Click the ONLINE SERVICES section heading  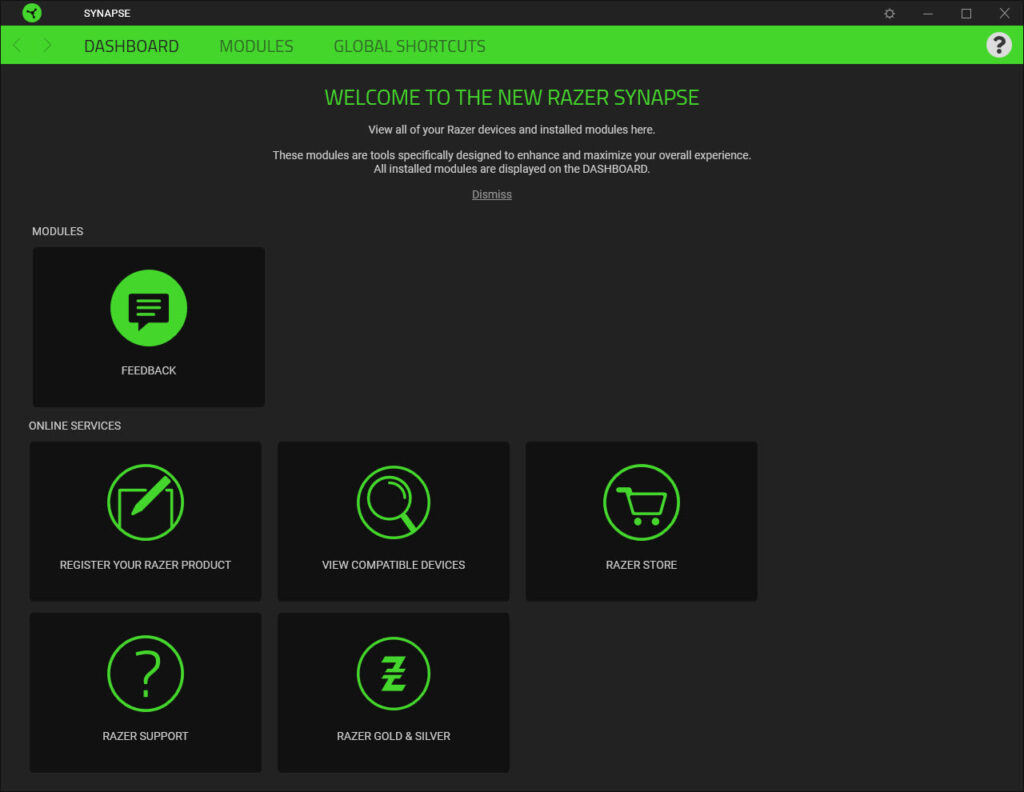tap(74, 426)
